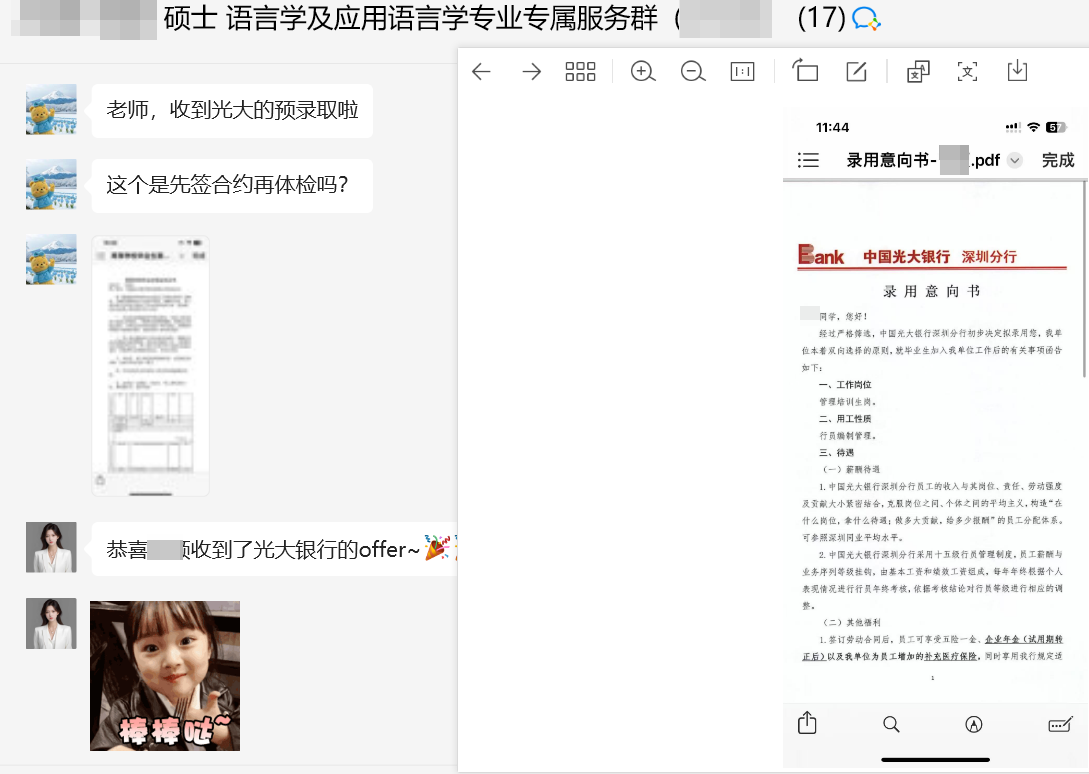Click the 完成 button
This screenshot has width=1089, height=774.
(1057, 160)
